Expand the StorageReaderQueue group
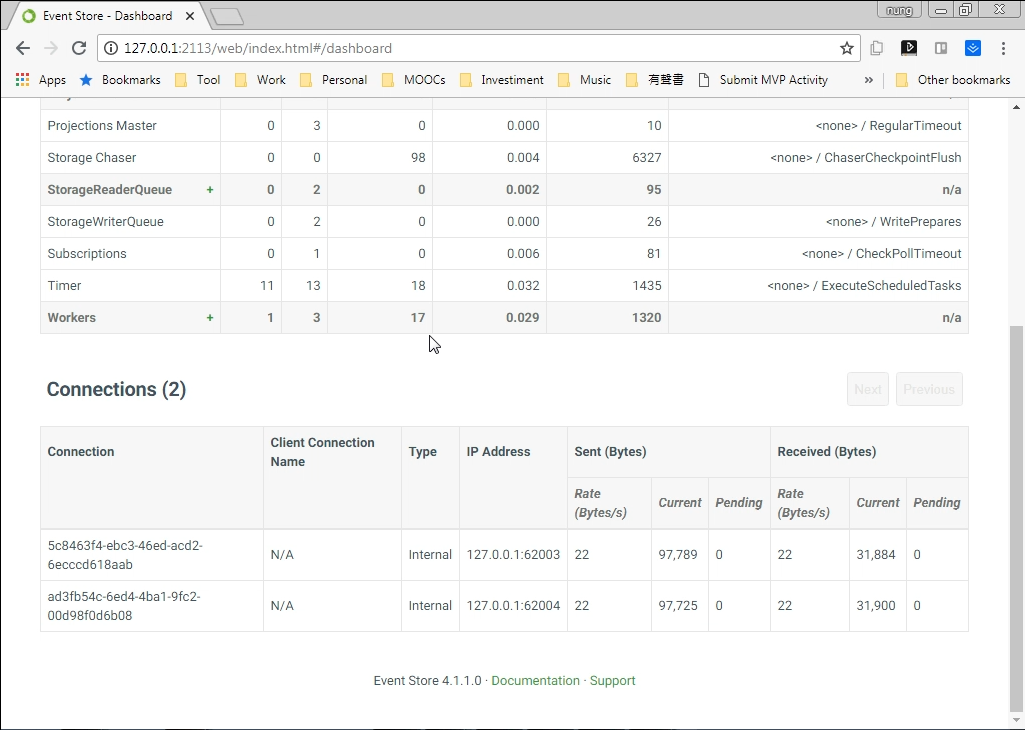The width and height of the screenshot is (1025, 730). pos(210,190)
